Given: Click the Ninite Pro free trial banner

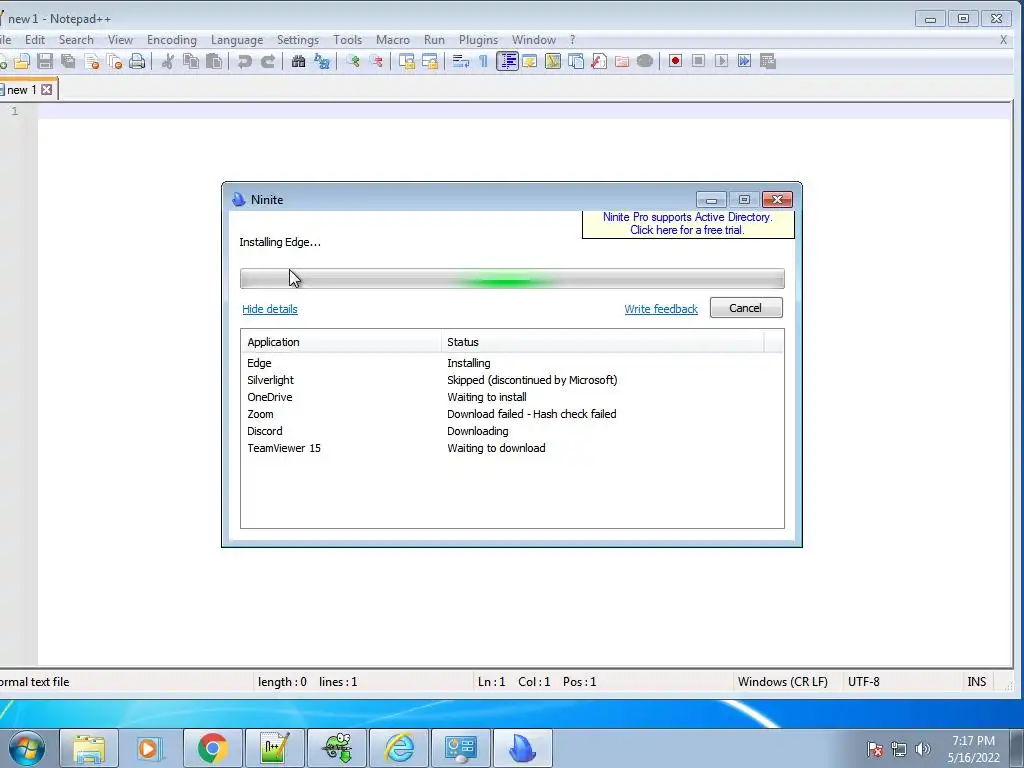Looking at the screenshot, I should click(x=688, y=223).
